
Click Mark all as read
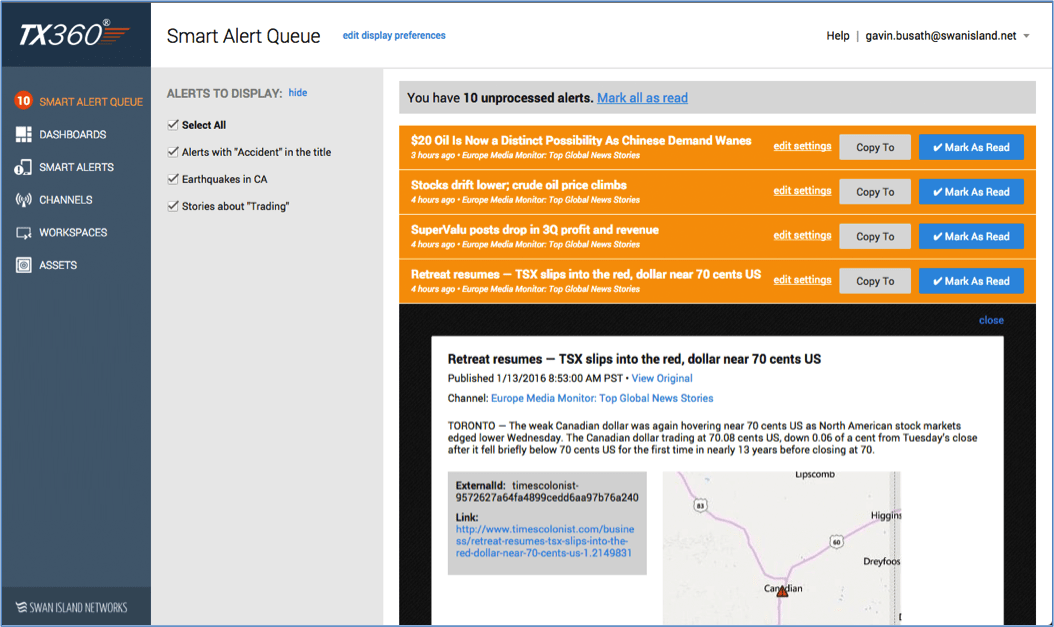(642, 97)
